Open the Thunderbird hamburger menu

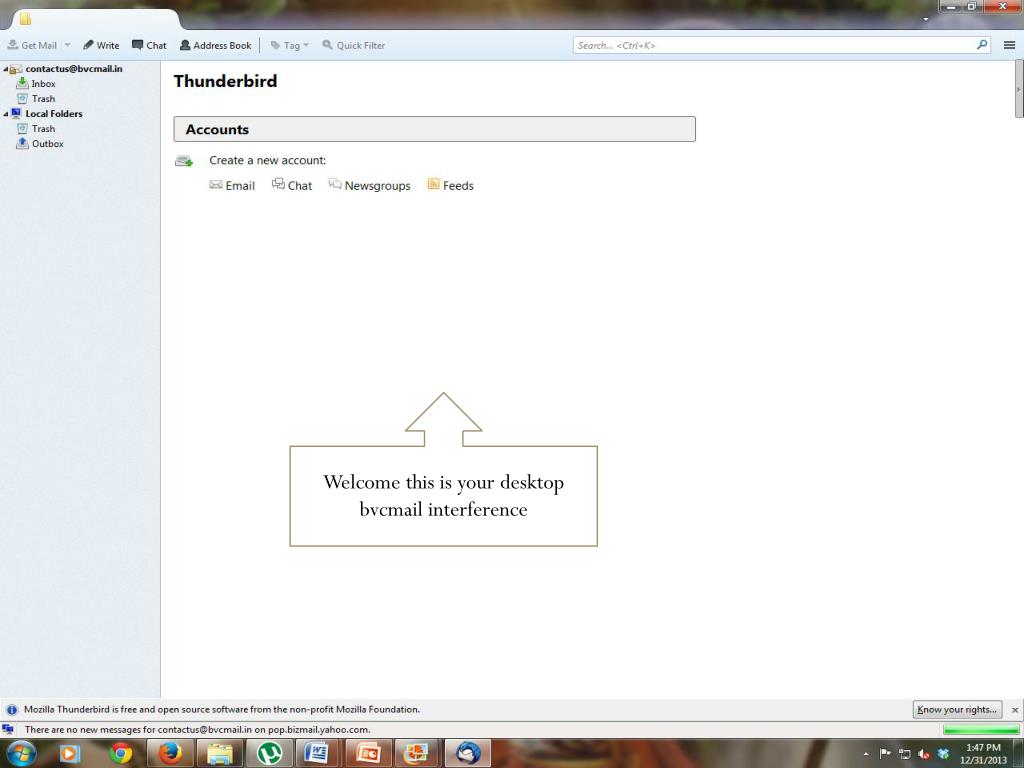(x=1009, y=45)
